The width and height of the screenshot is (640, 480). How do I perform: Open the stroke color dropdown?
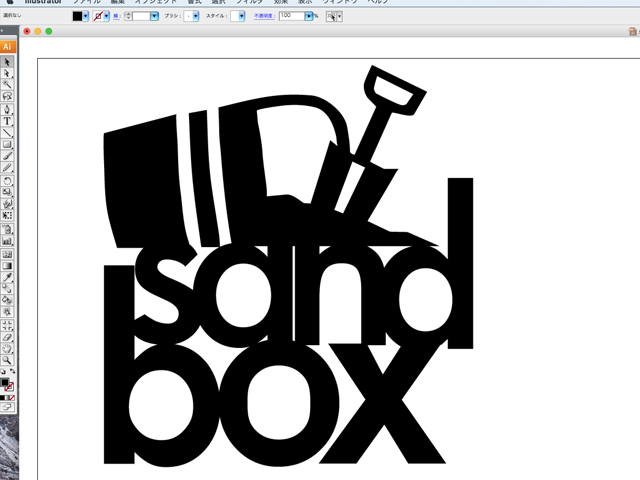[x=106, y=17]
